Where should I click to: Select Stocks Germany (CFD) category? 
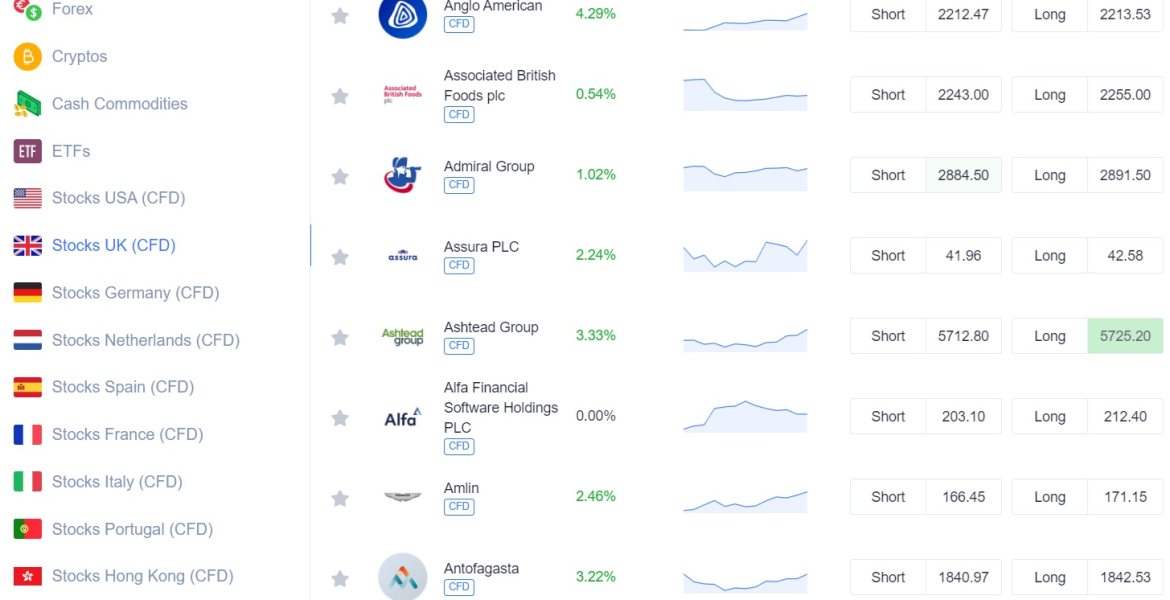point(135,293)
